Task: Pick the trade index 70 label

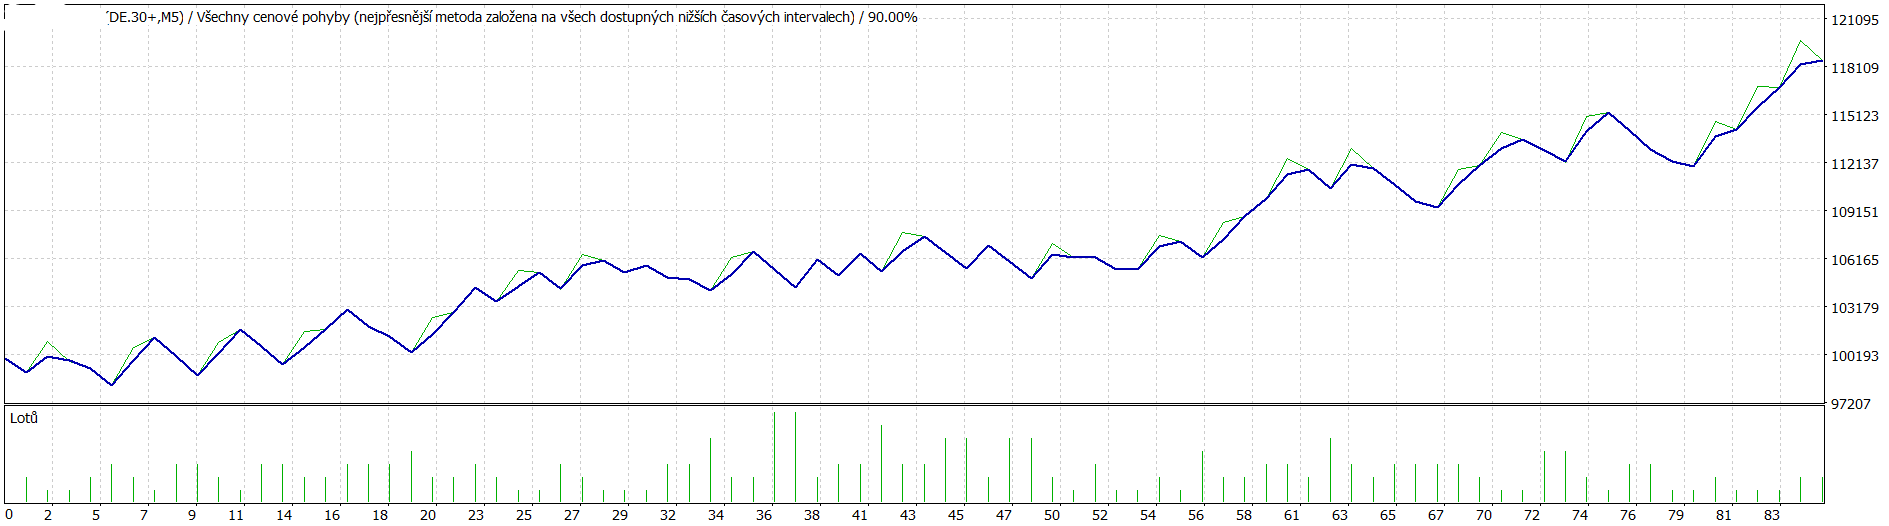Action: [1484, 515]
